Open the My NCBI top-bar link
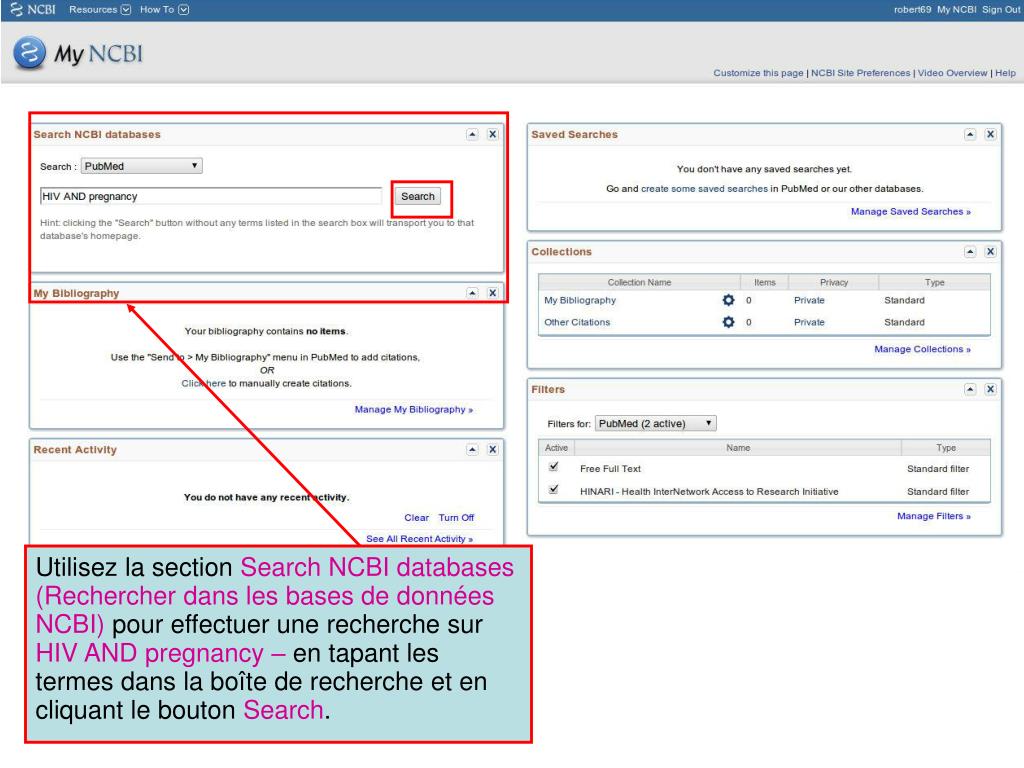 [x=957, y=9]
